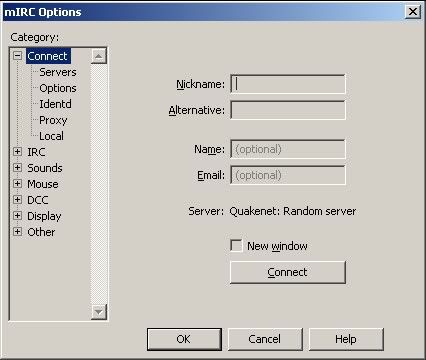Expand the IRC category
426x360 pixels.
tap(17, 152)
